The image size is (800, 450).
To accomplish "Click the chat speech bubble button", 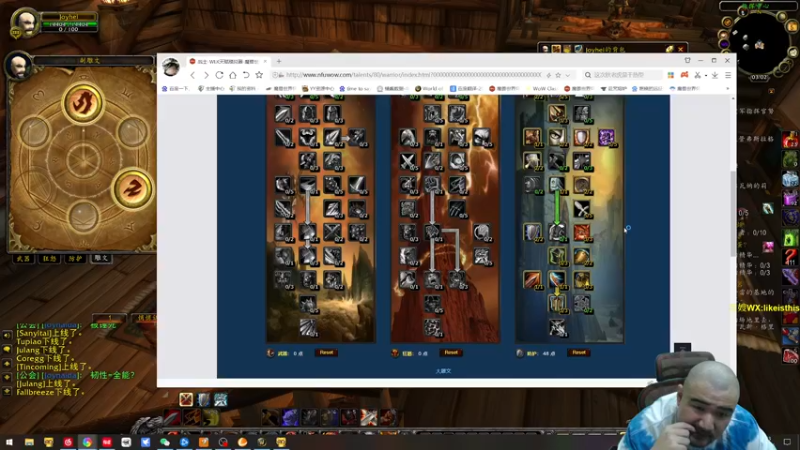I will 7,349.
